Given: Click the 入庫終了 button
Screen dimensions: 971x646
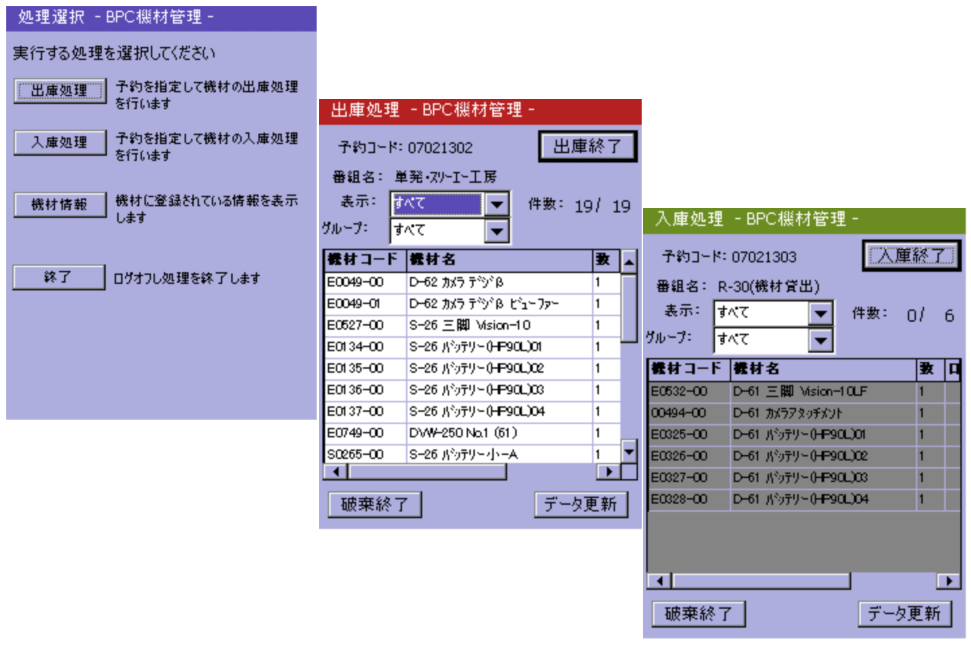Looking at the screenshot, I should coord(909,256).
